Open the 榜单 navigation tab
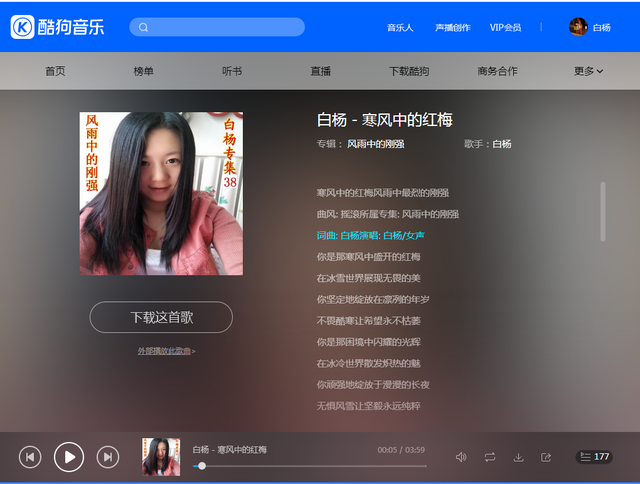This screenshot has height=484, width=640. pos(144,71)
